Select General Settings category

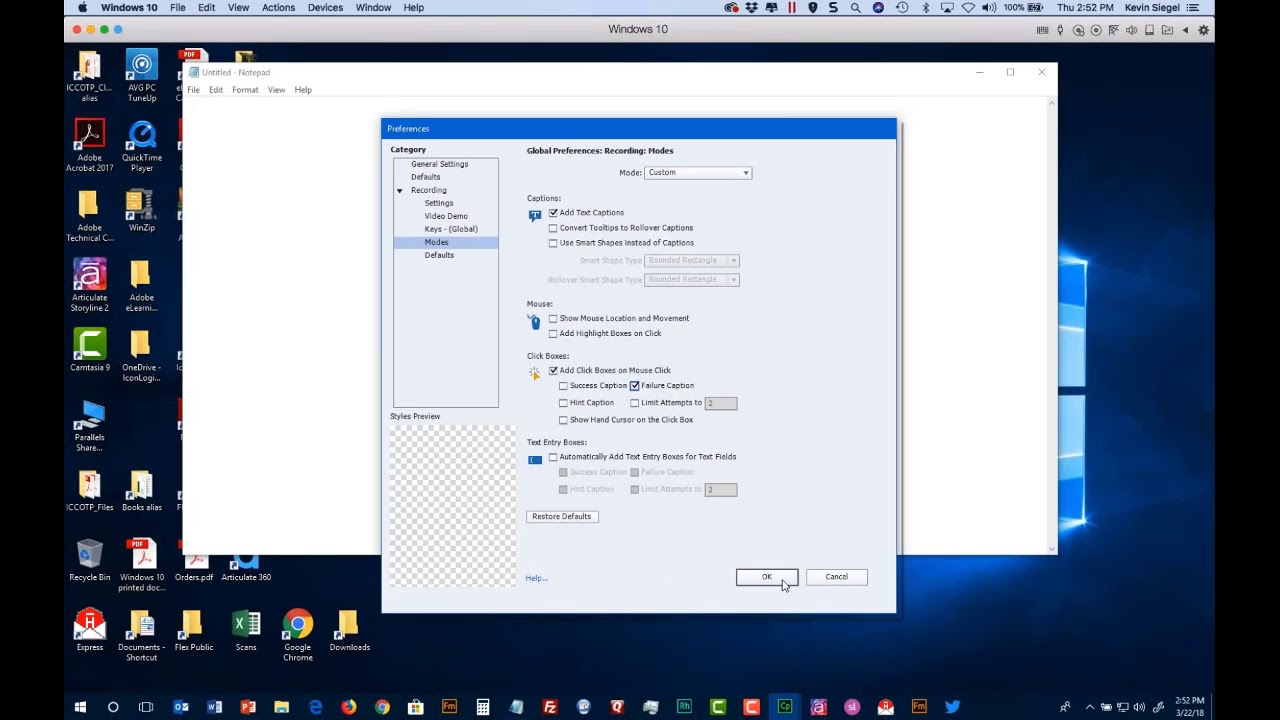click(x=439, y=164)
